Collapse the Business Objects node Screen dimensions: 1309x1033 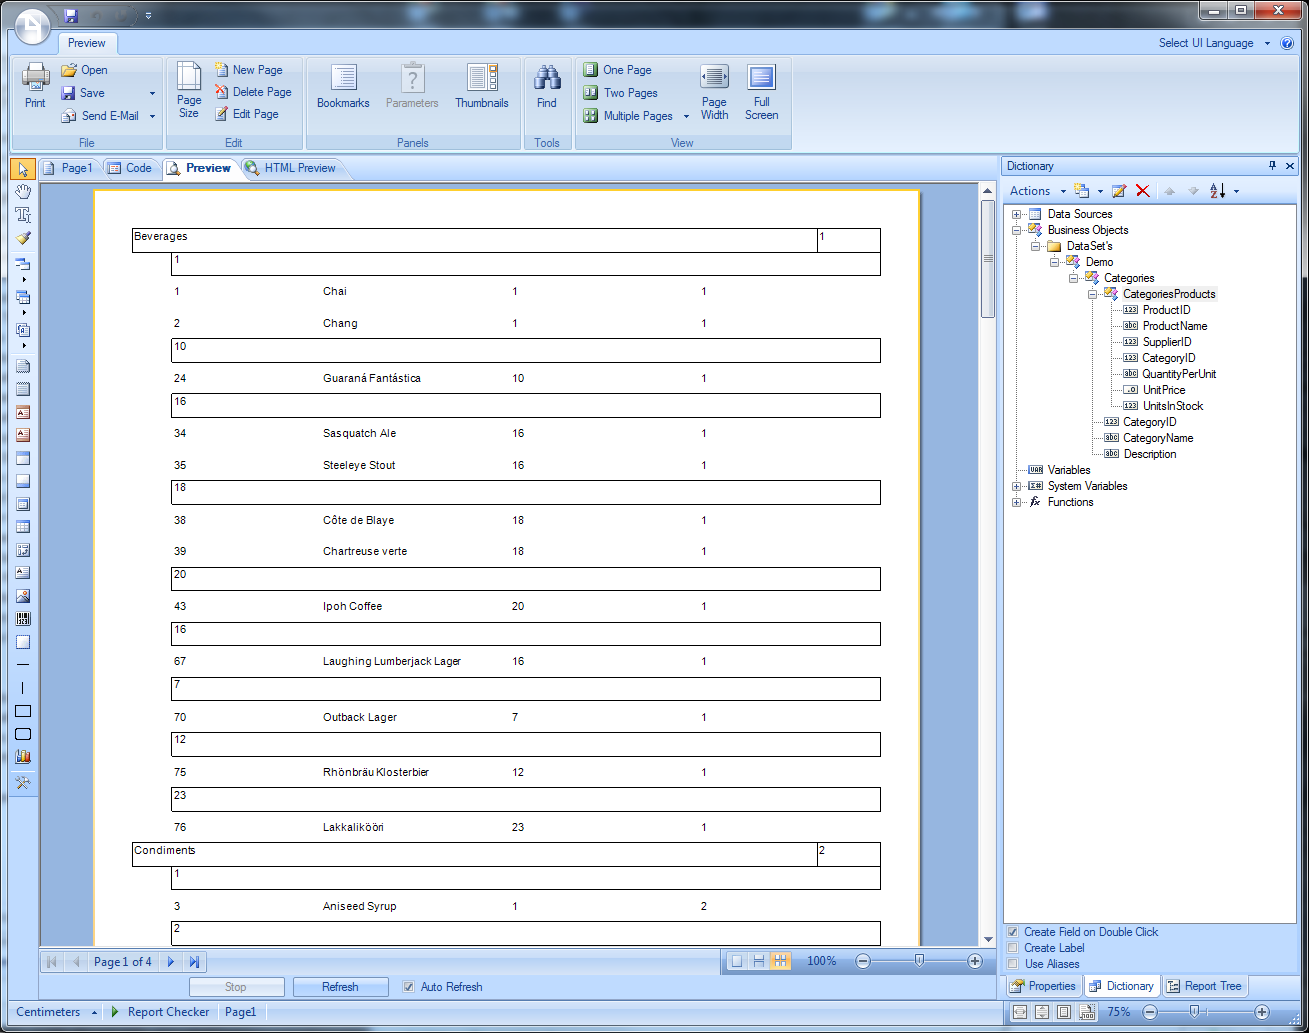click(1016, 230)
